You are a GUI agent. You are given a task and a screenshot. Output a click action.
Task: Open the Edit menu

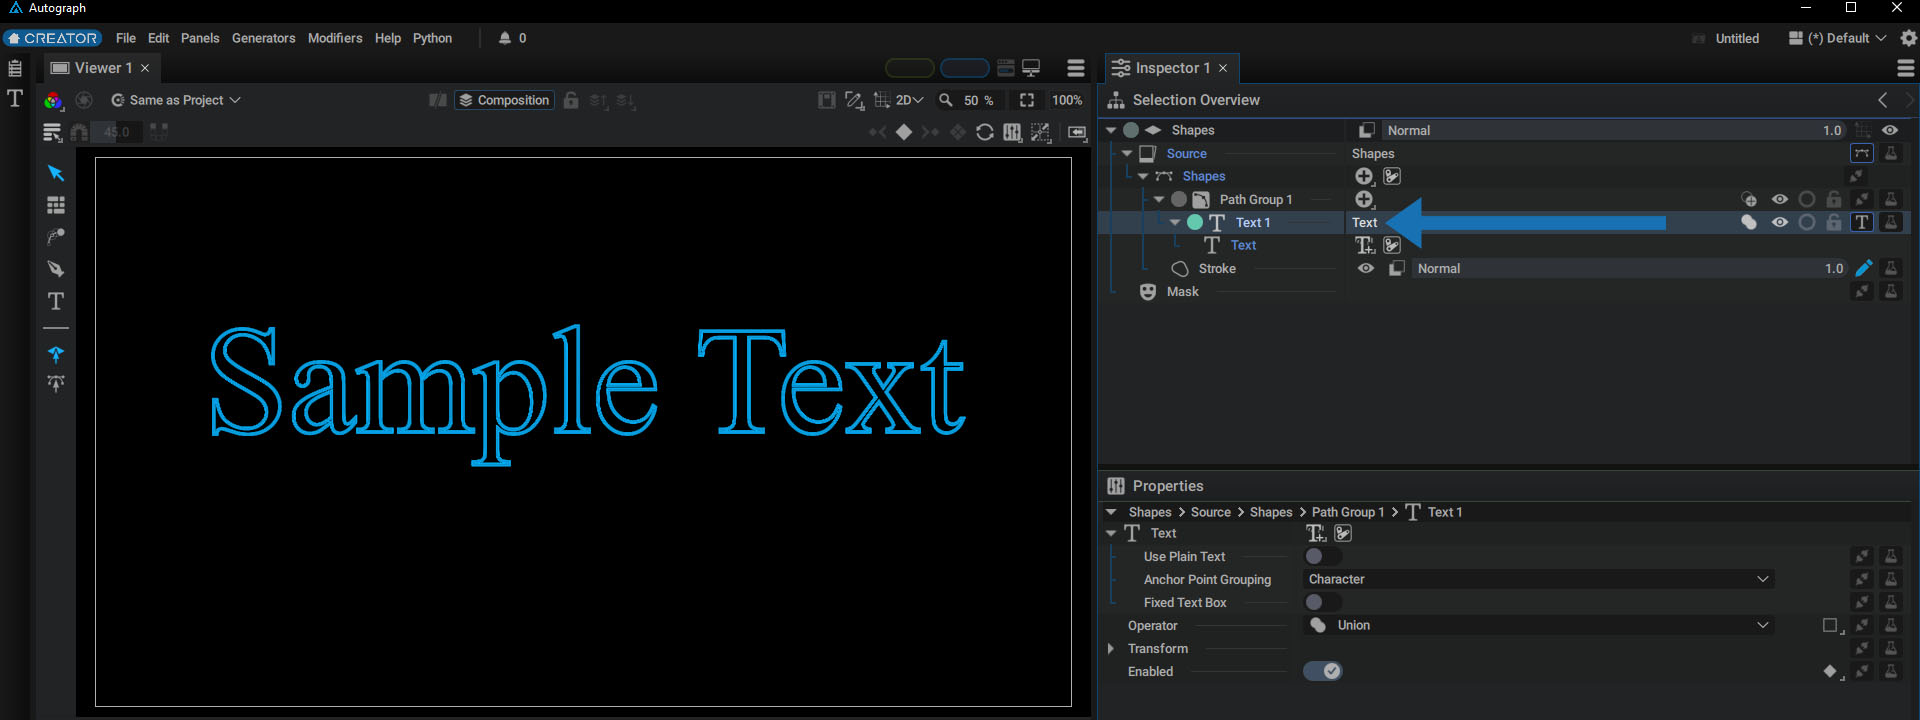click(159, 38)
